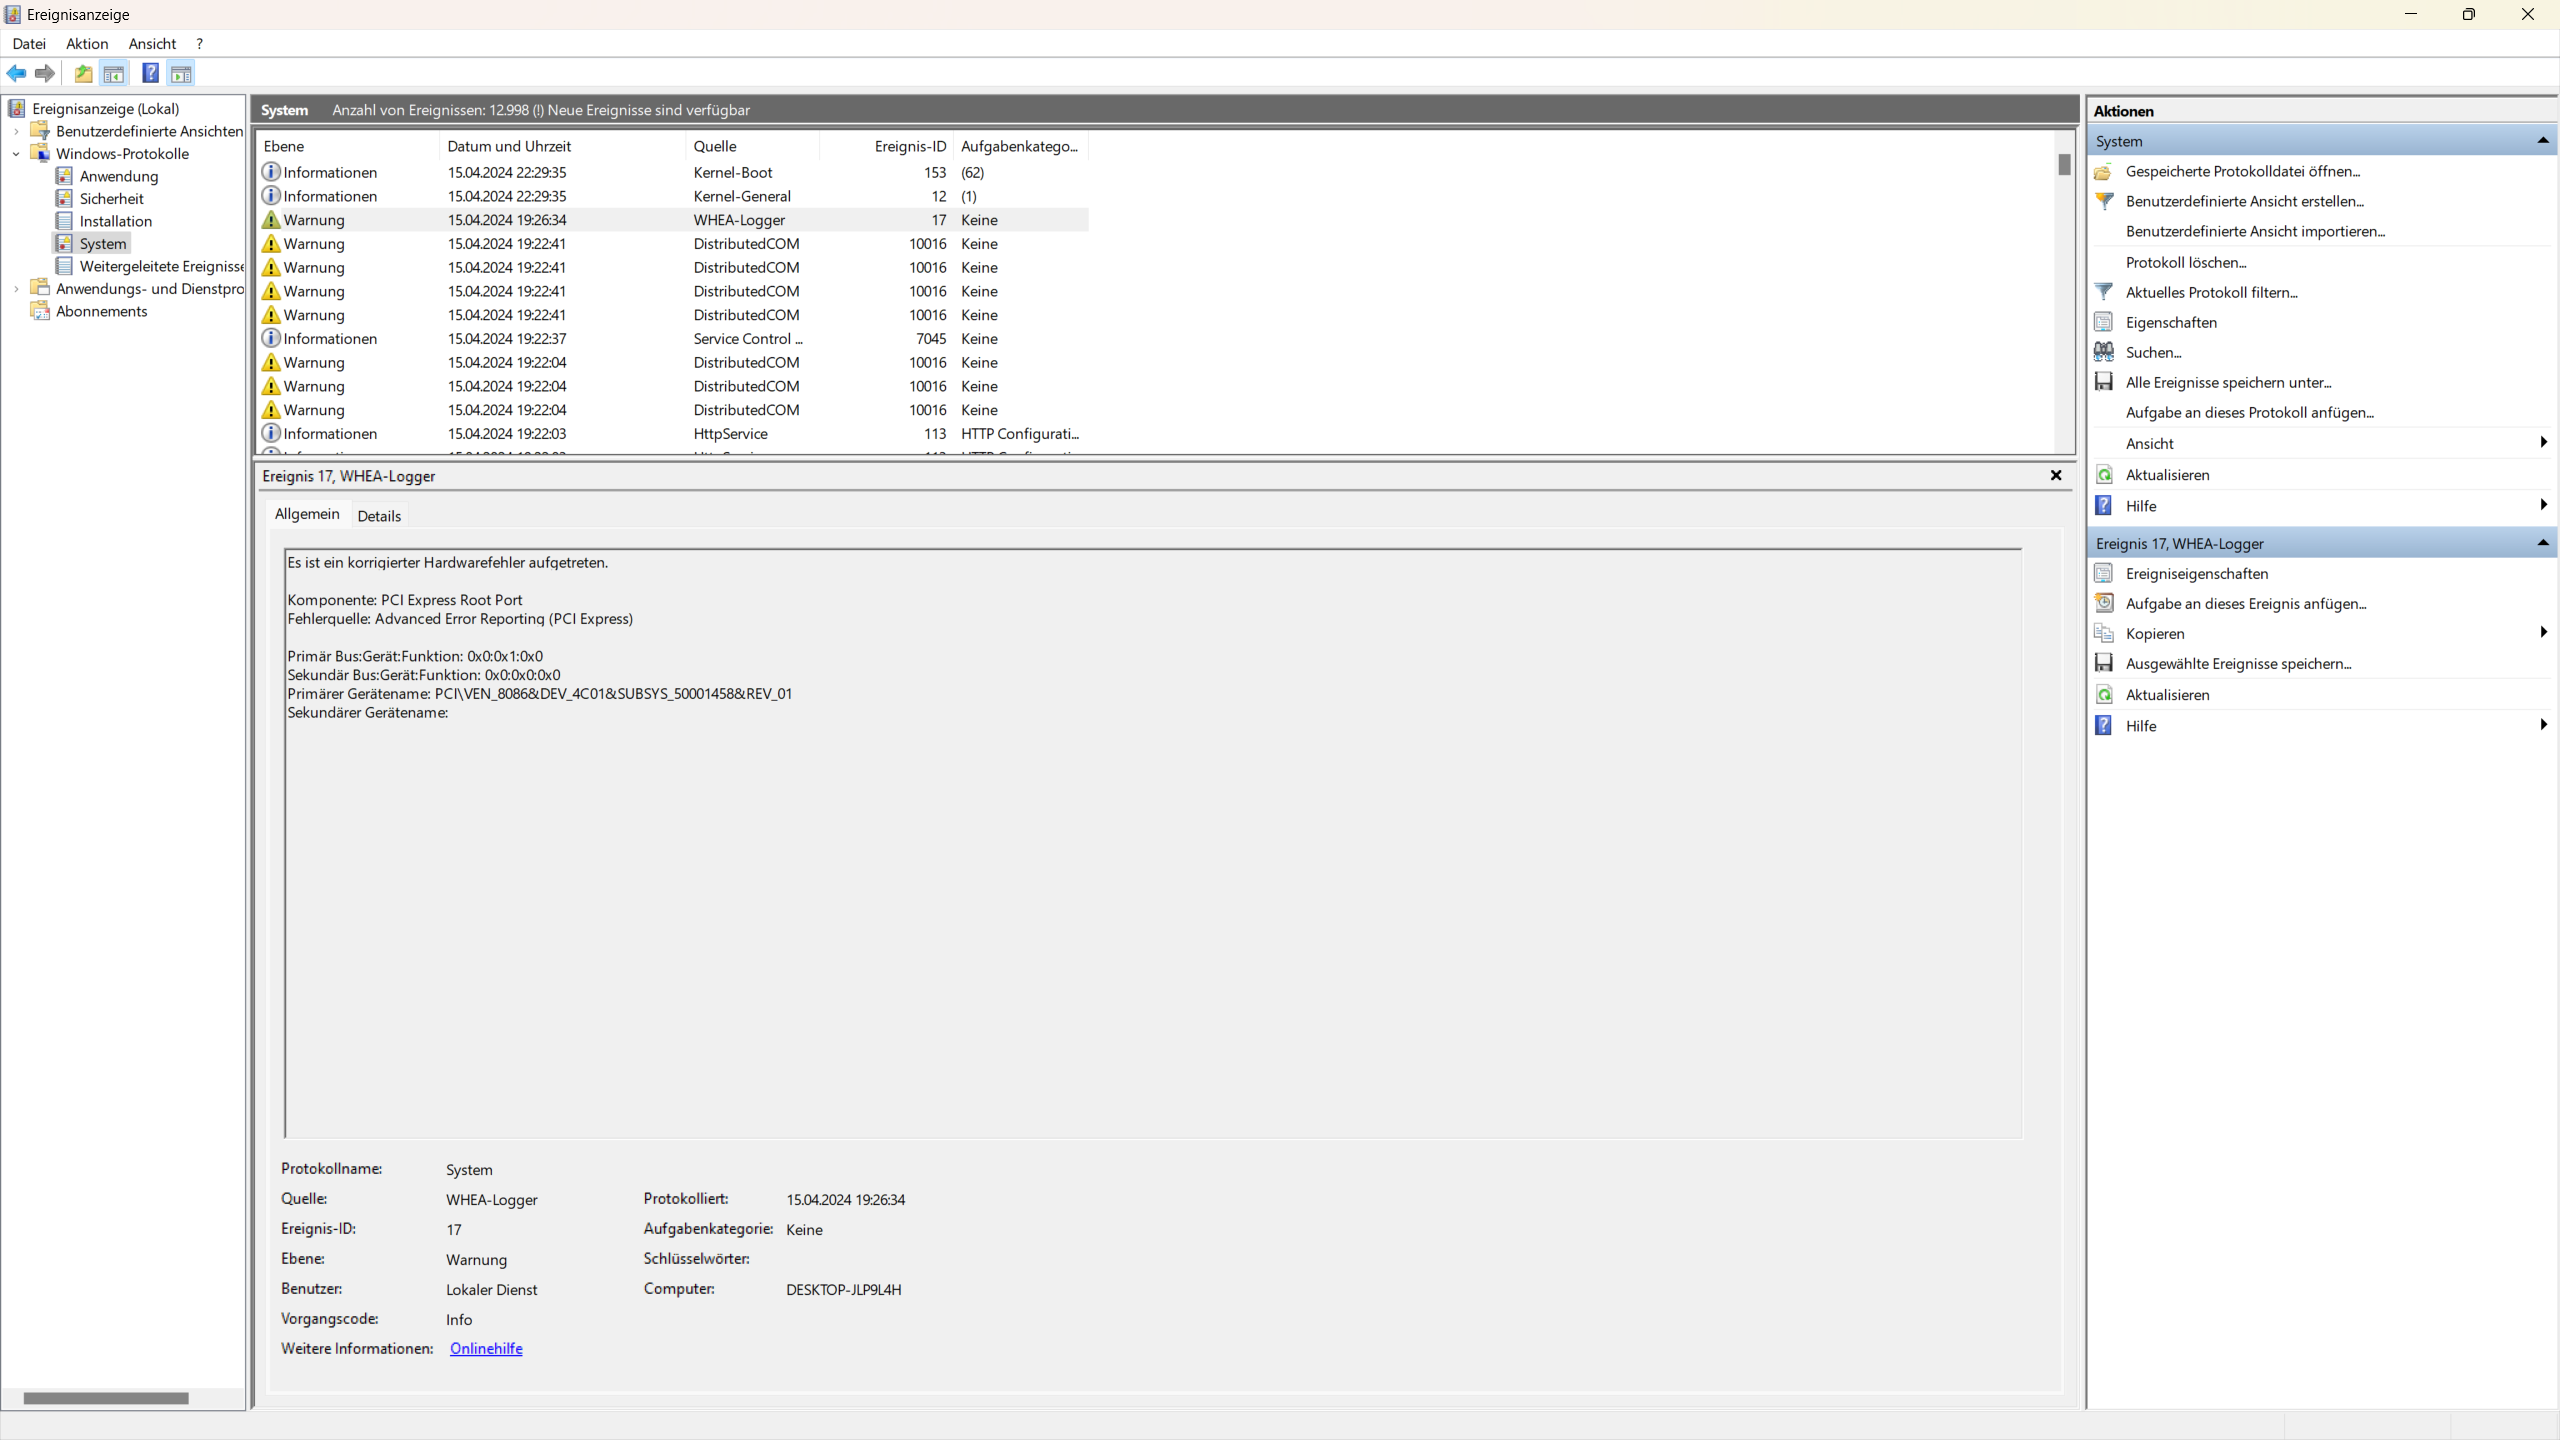Click the blue help toolbar icon

click(150, 73)
